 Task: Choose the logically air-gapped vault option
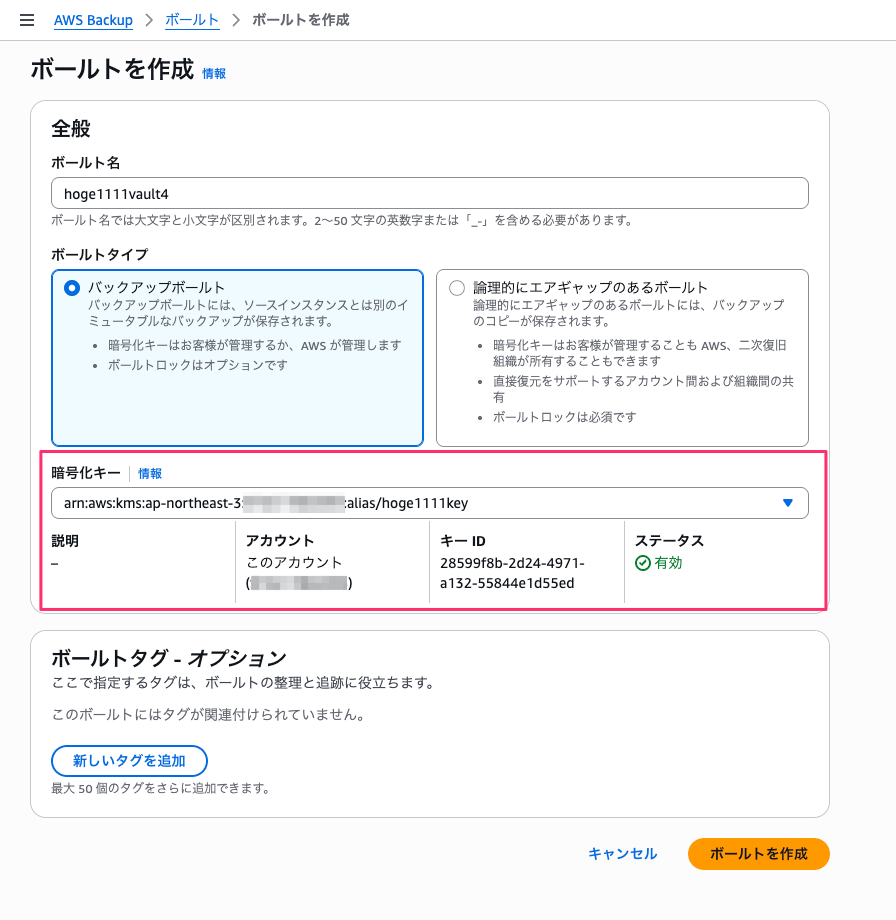coord(457,287)
